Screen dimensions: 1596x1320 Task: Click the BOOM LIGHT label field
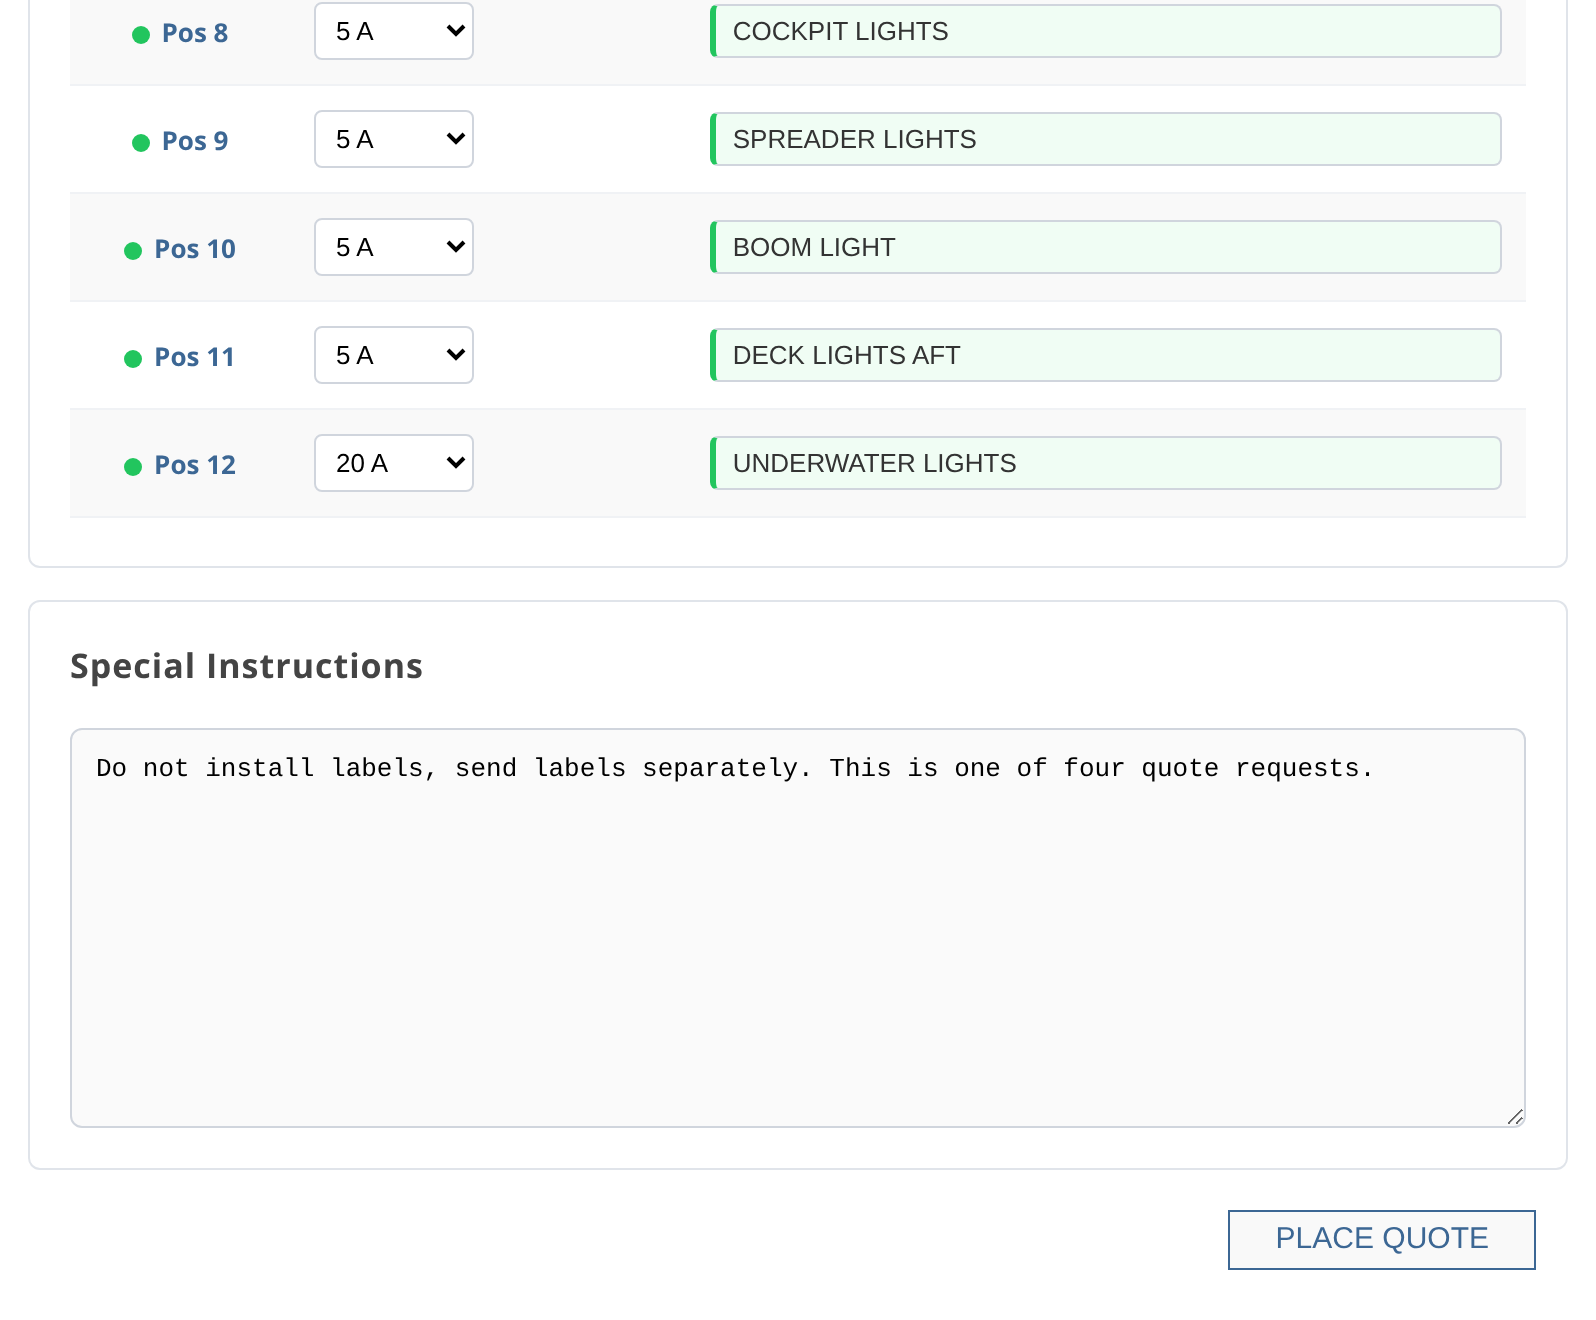[x=1106, y=247]
